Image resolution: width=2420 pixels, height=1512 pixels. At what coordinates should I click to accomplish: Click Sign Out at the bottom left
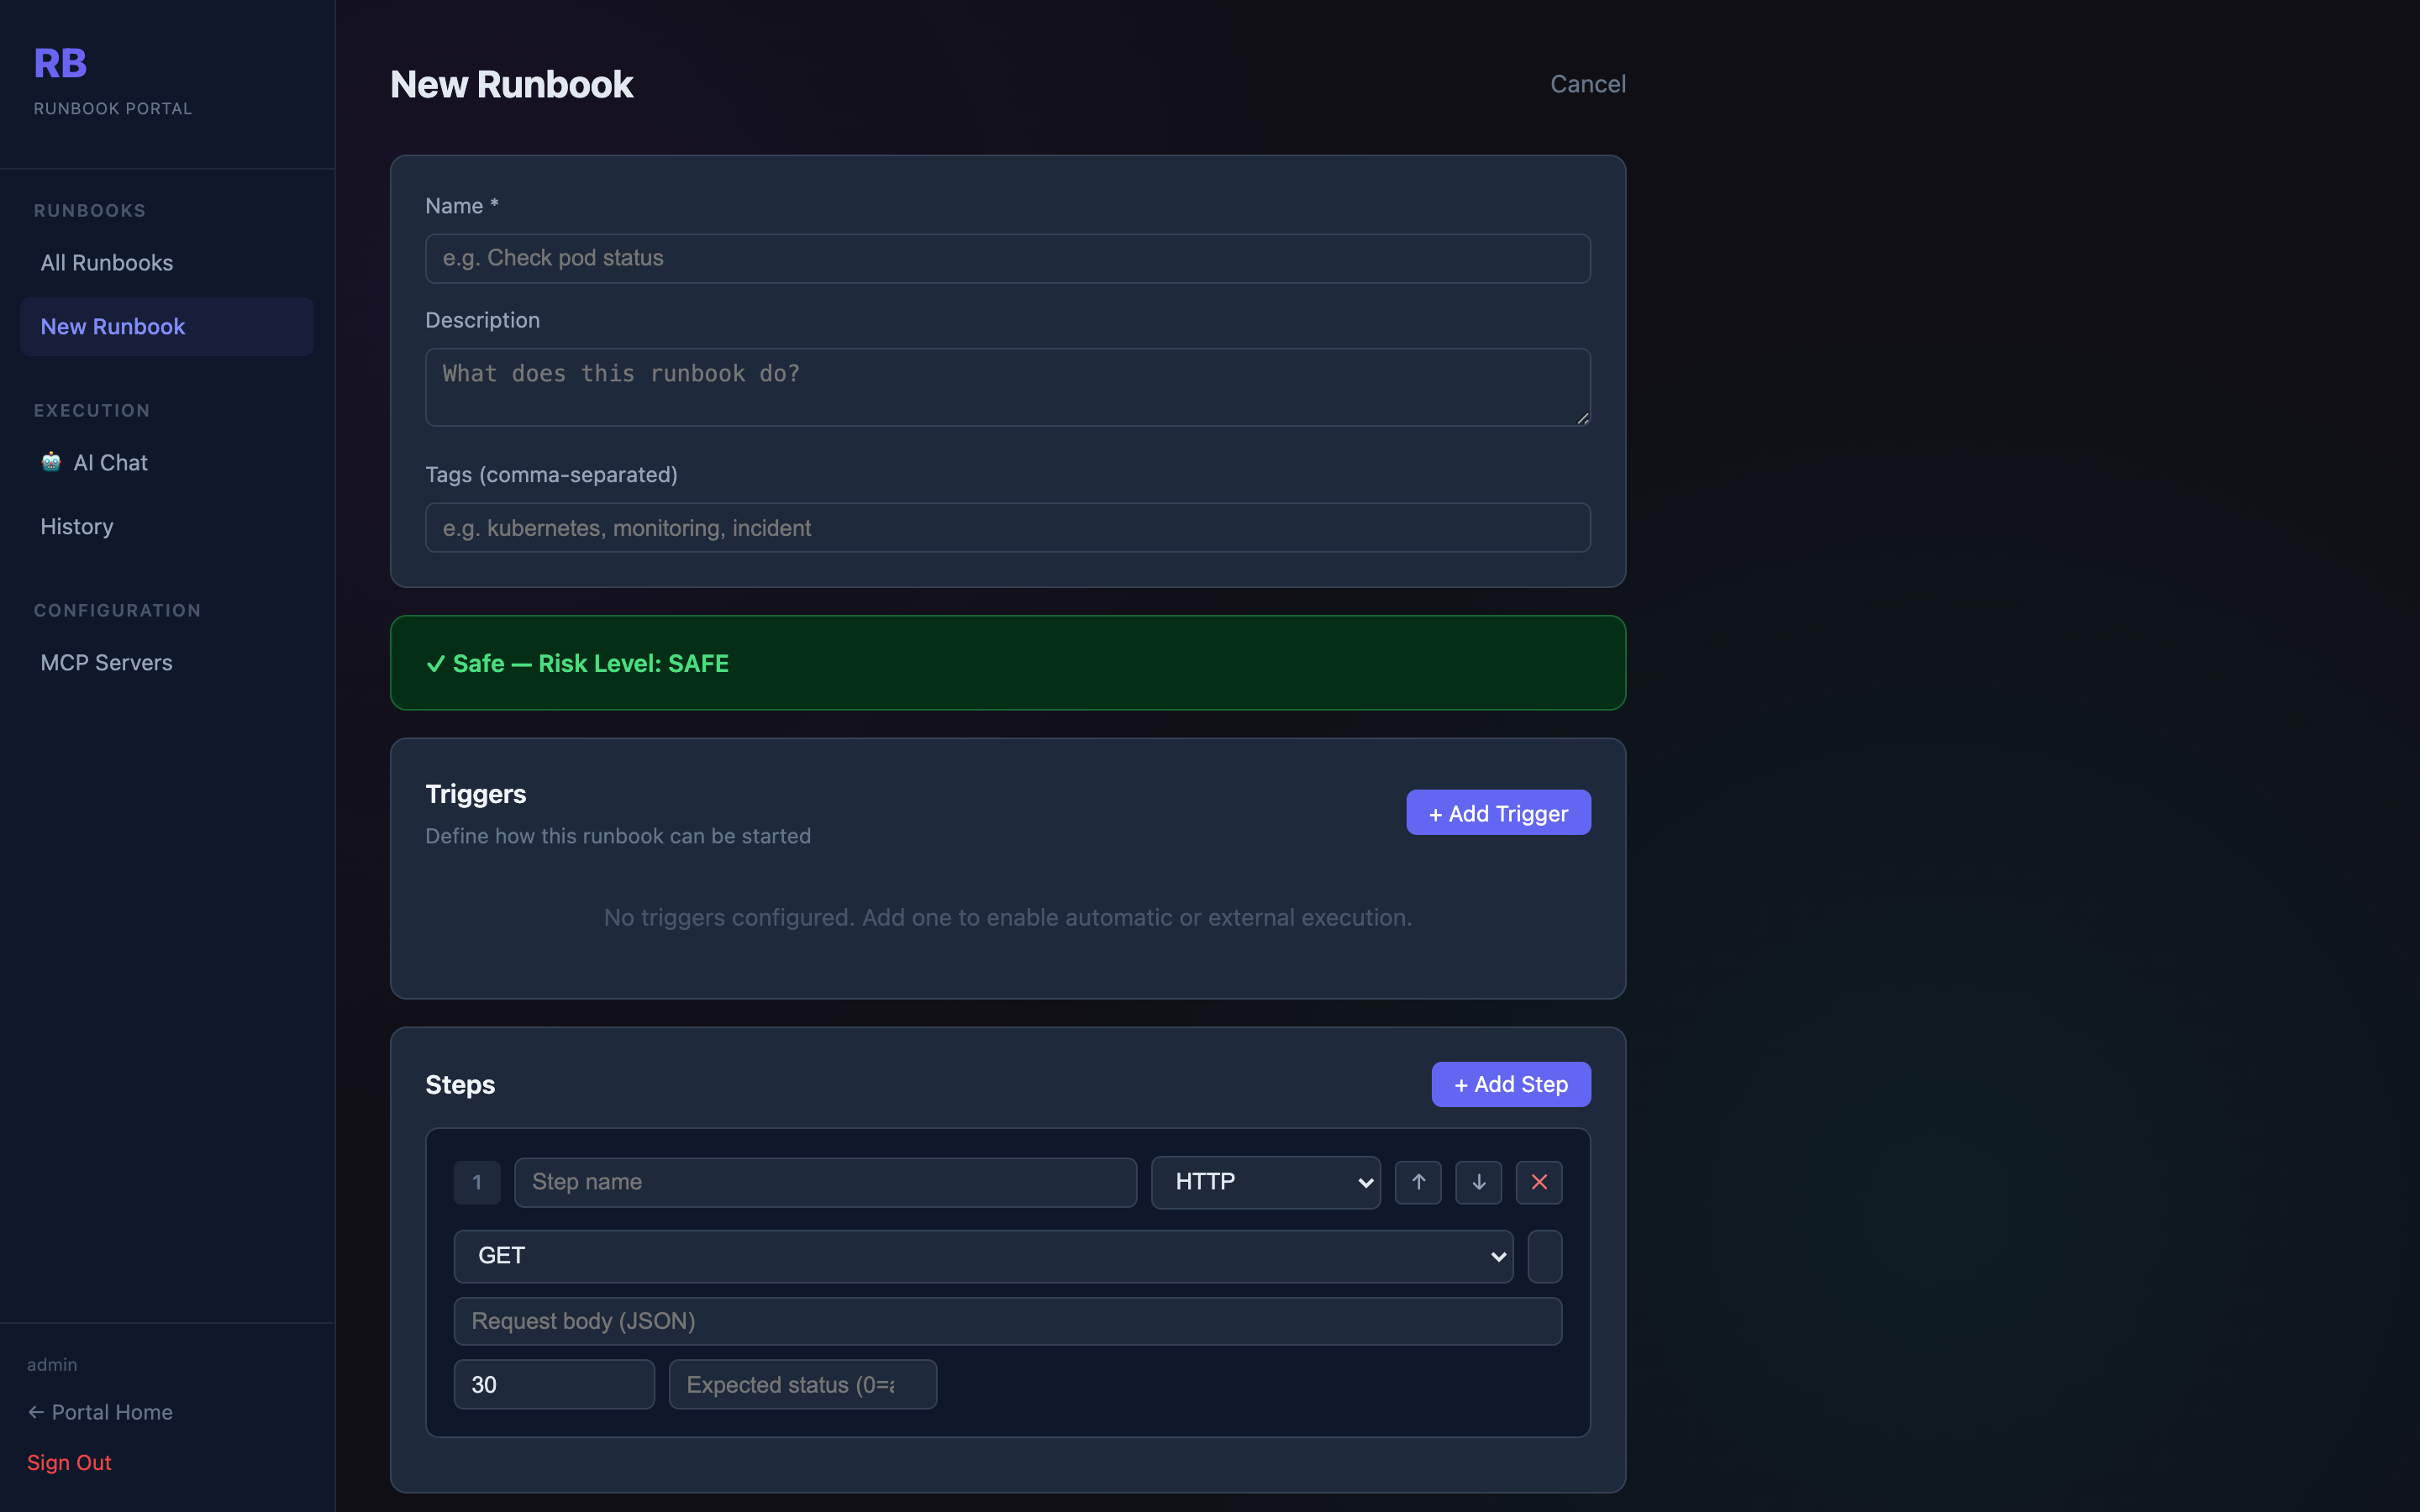[69, 1462]
